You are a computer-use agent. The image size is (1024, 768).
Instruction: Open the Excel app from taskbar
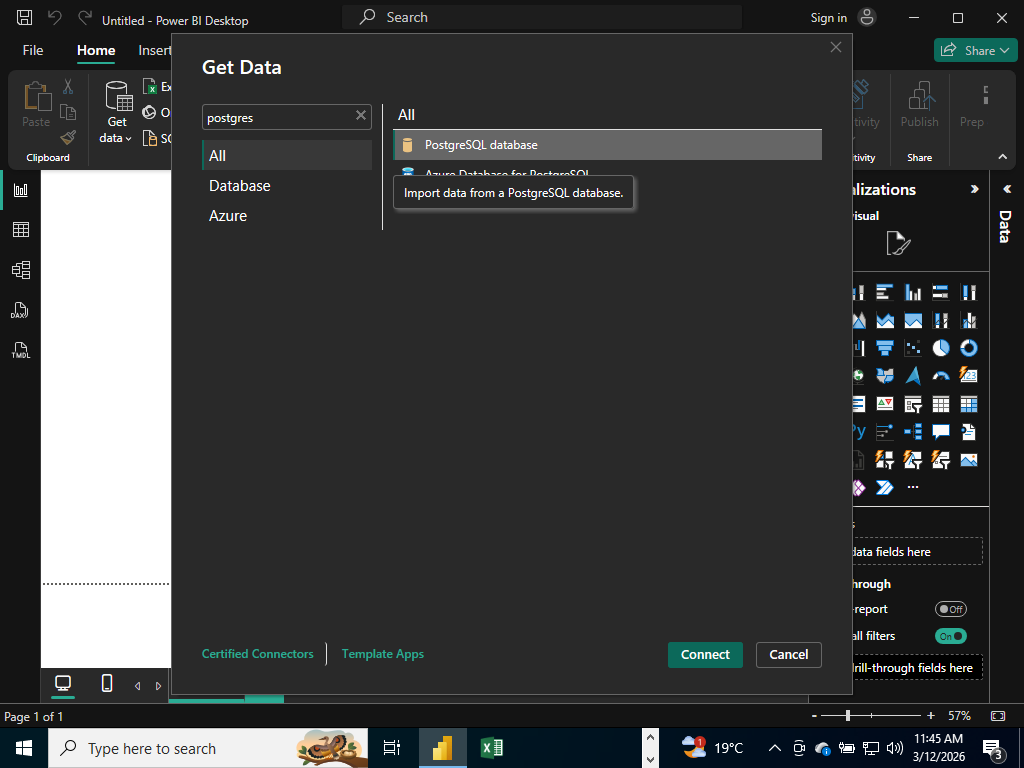(x=491, y=748)
